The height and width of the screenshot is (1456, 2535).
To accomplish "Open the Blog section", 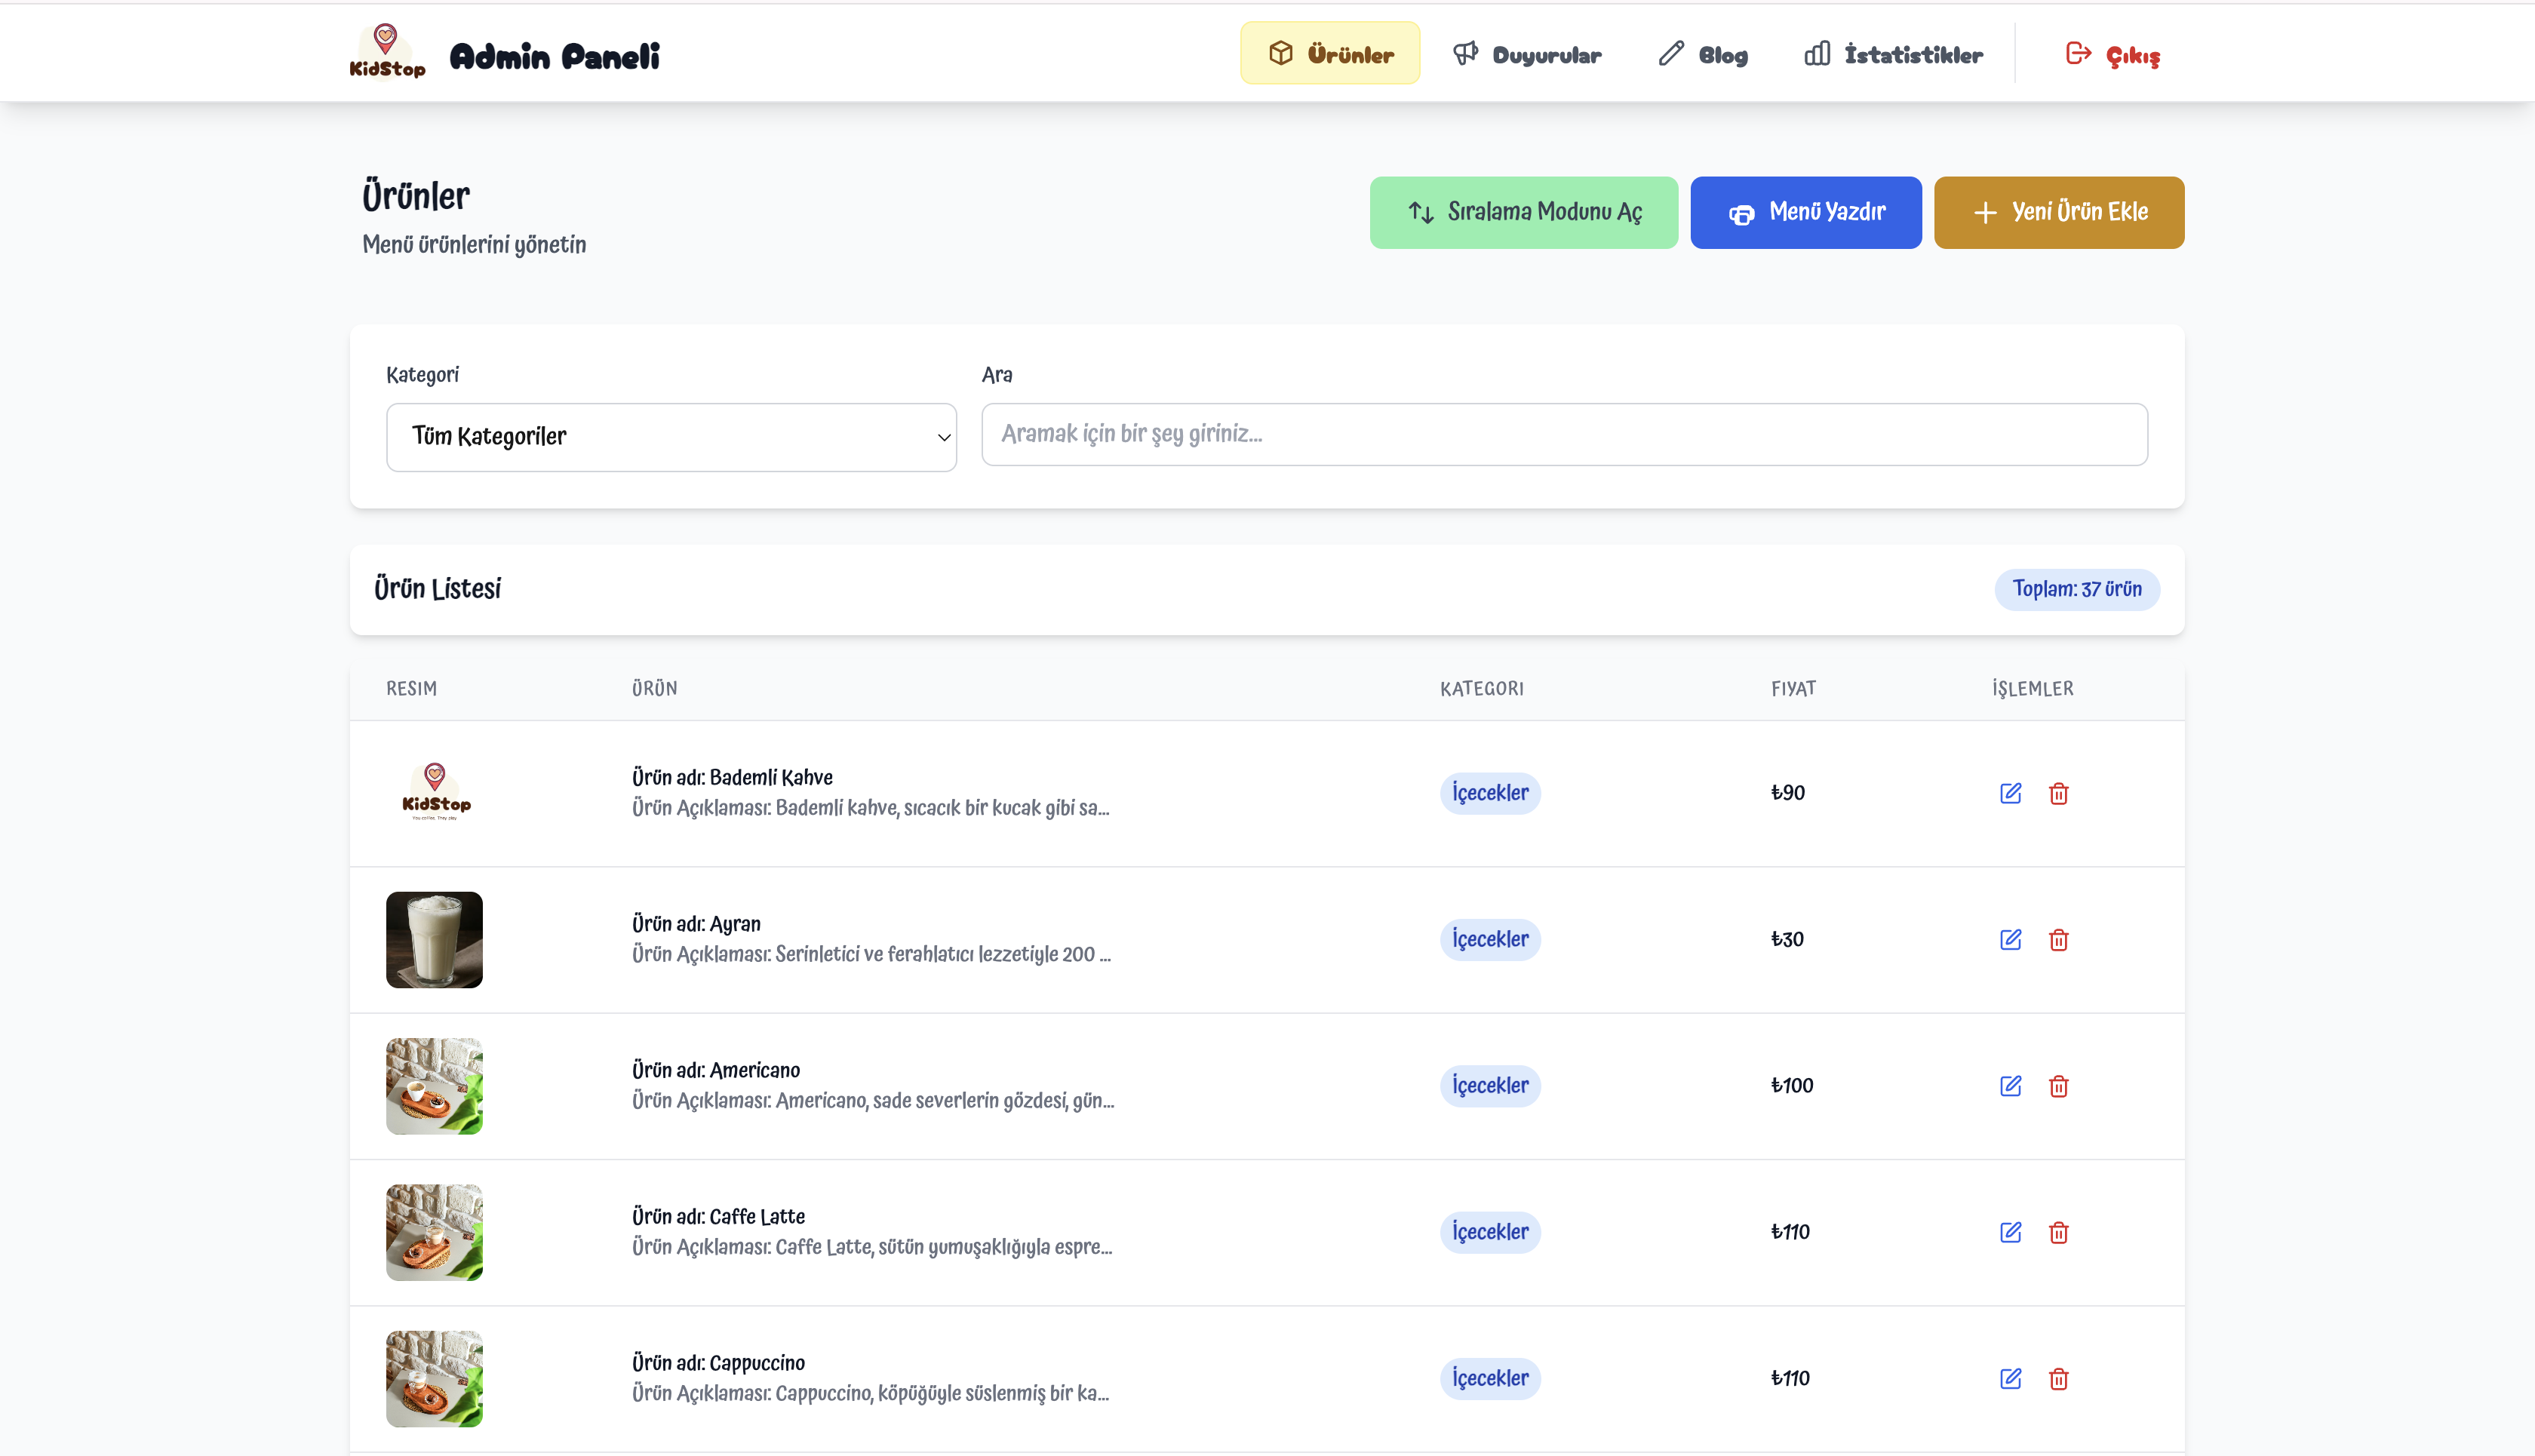I will (1703, 54).
